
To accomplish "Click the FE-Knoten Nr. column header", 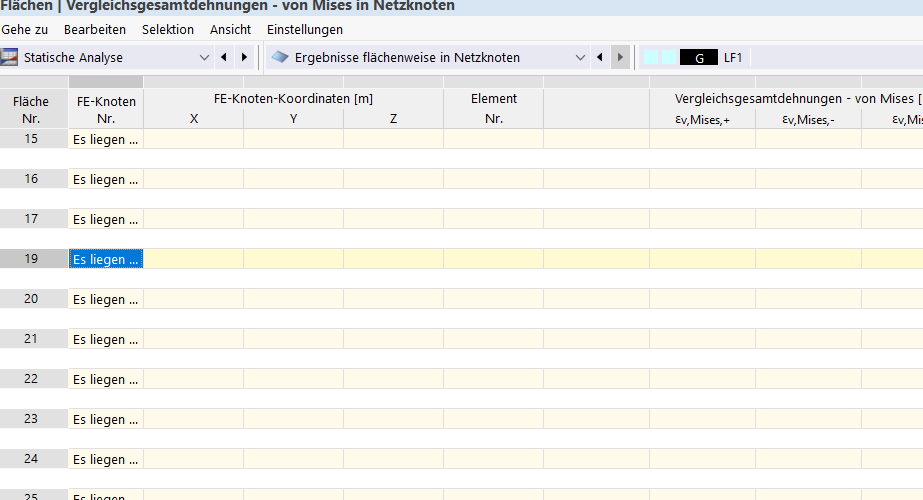I will [106, 109].
